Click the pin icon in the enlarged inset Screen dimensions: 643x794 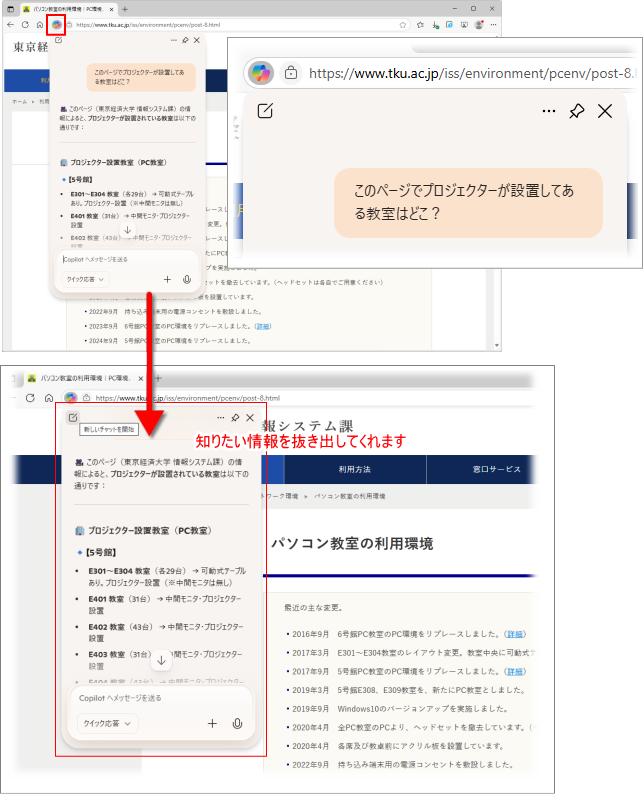pos(577,111)
